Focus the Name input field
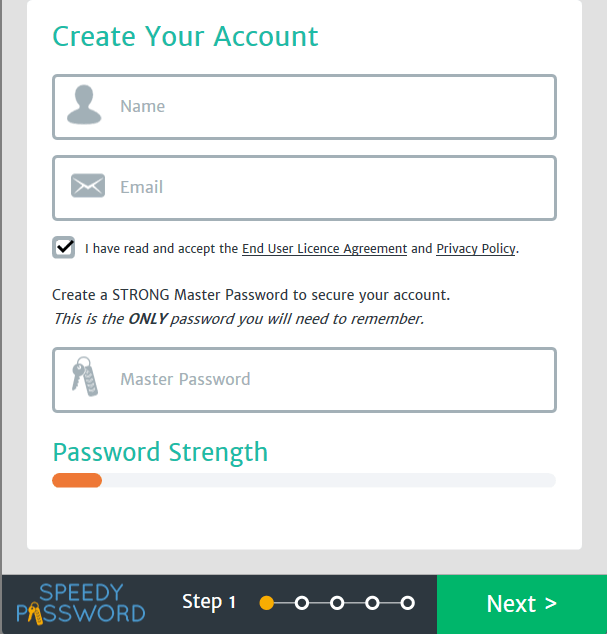607x634 pixels. point(305,107)
